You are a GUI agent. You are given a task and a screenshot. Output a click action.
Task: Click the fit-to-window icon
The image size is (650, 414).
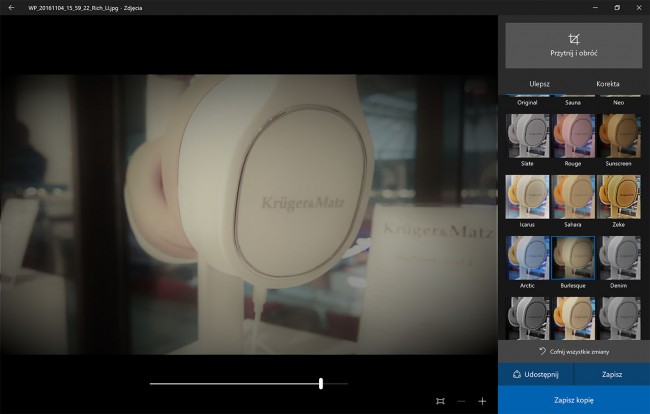[x=440, y=401]
